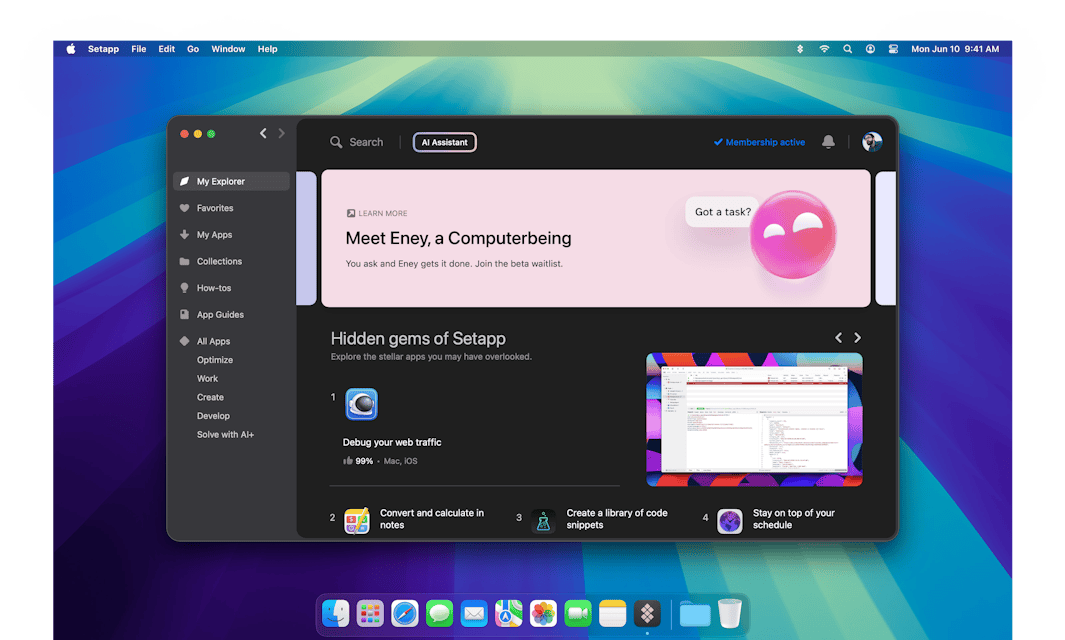This screenshot has width=1065, height=640.
Task: Open the Go menu
Action: [x=193, y=49]
